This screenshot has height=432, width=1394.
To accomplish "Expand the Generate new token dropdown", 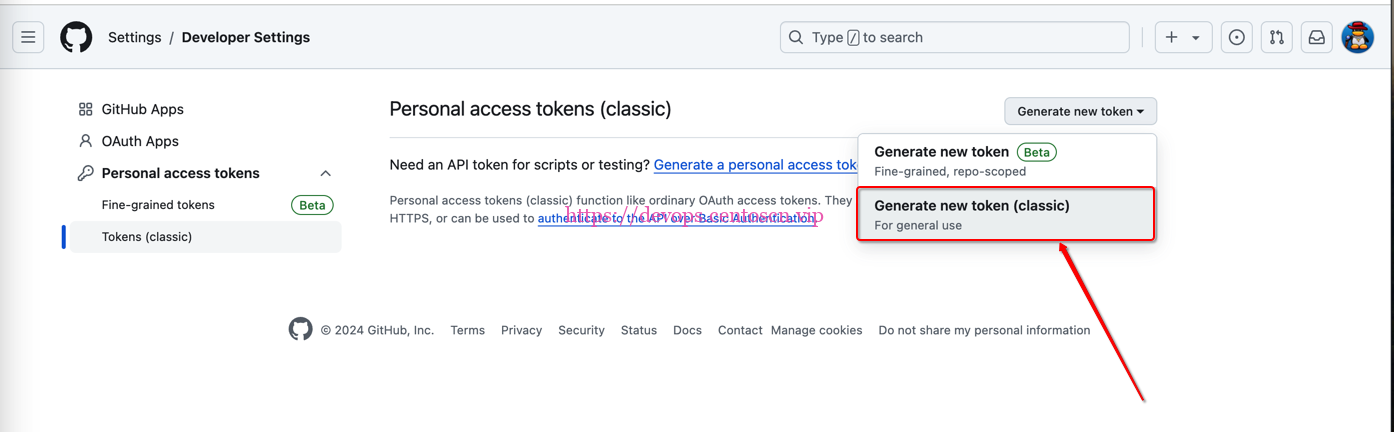I will (x=1080, y=111).
